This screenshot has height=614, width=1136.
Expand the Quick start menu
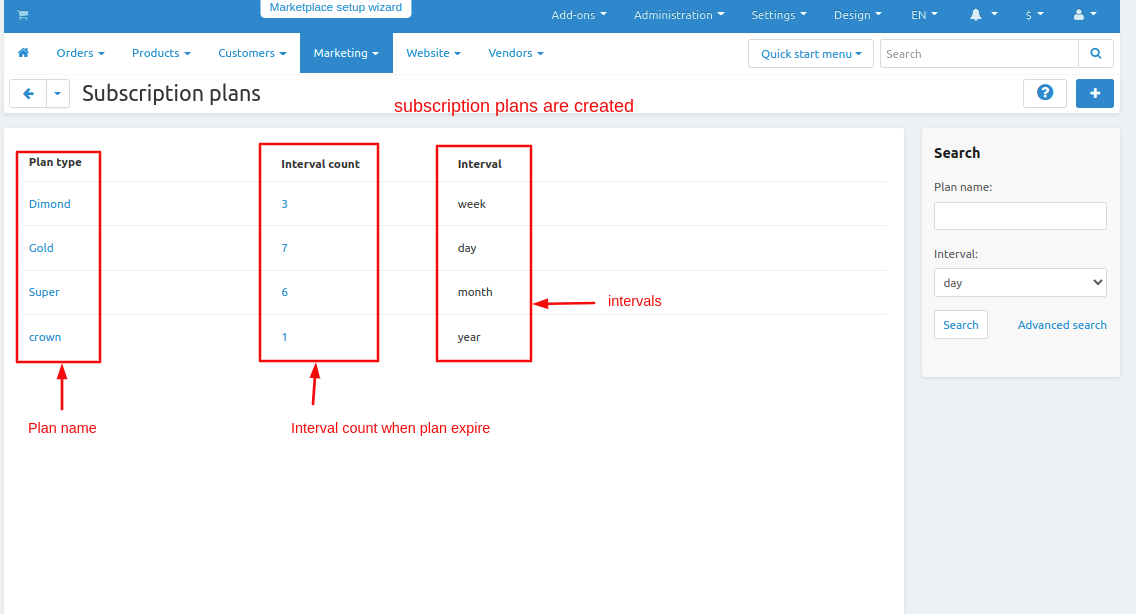(811, 54)
